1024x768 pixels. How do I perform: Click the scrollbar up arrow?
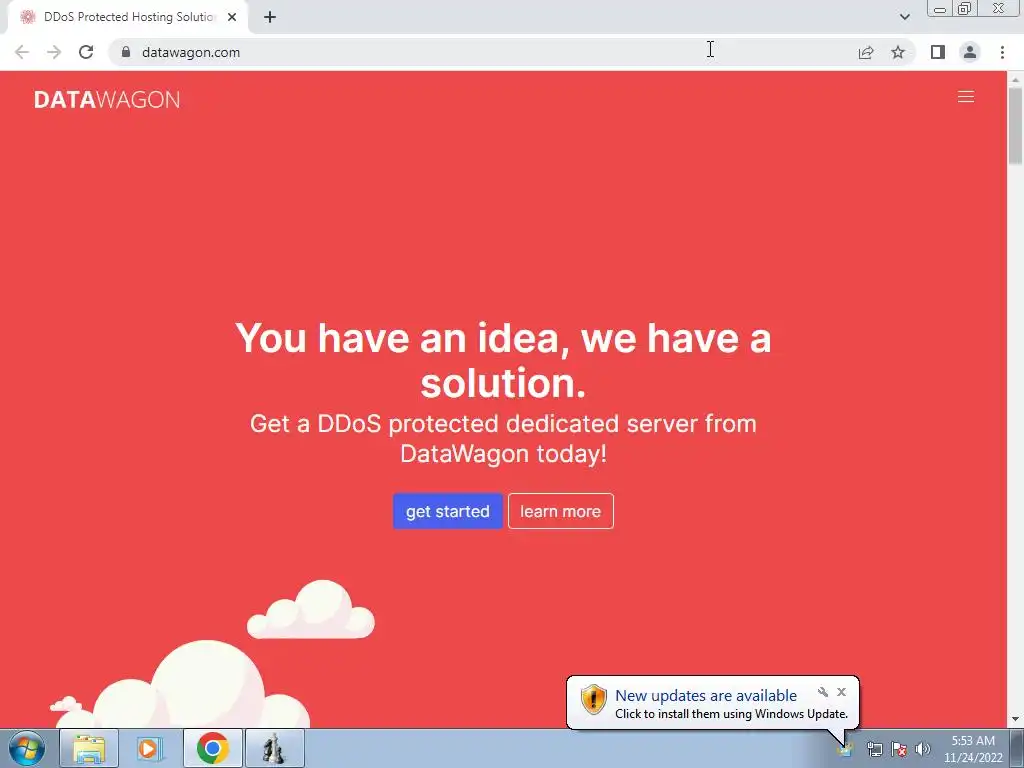[x=1015, y=79]
